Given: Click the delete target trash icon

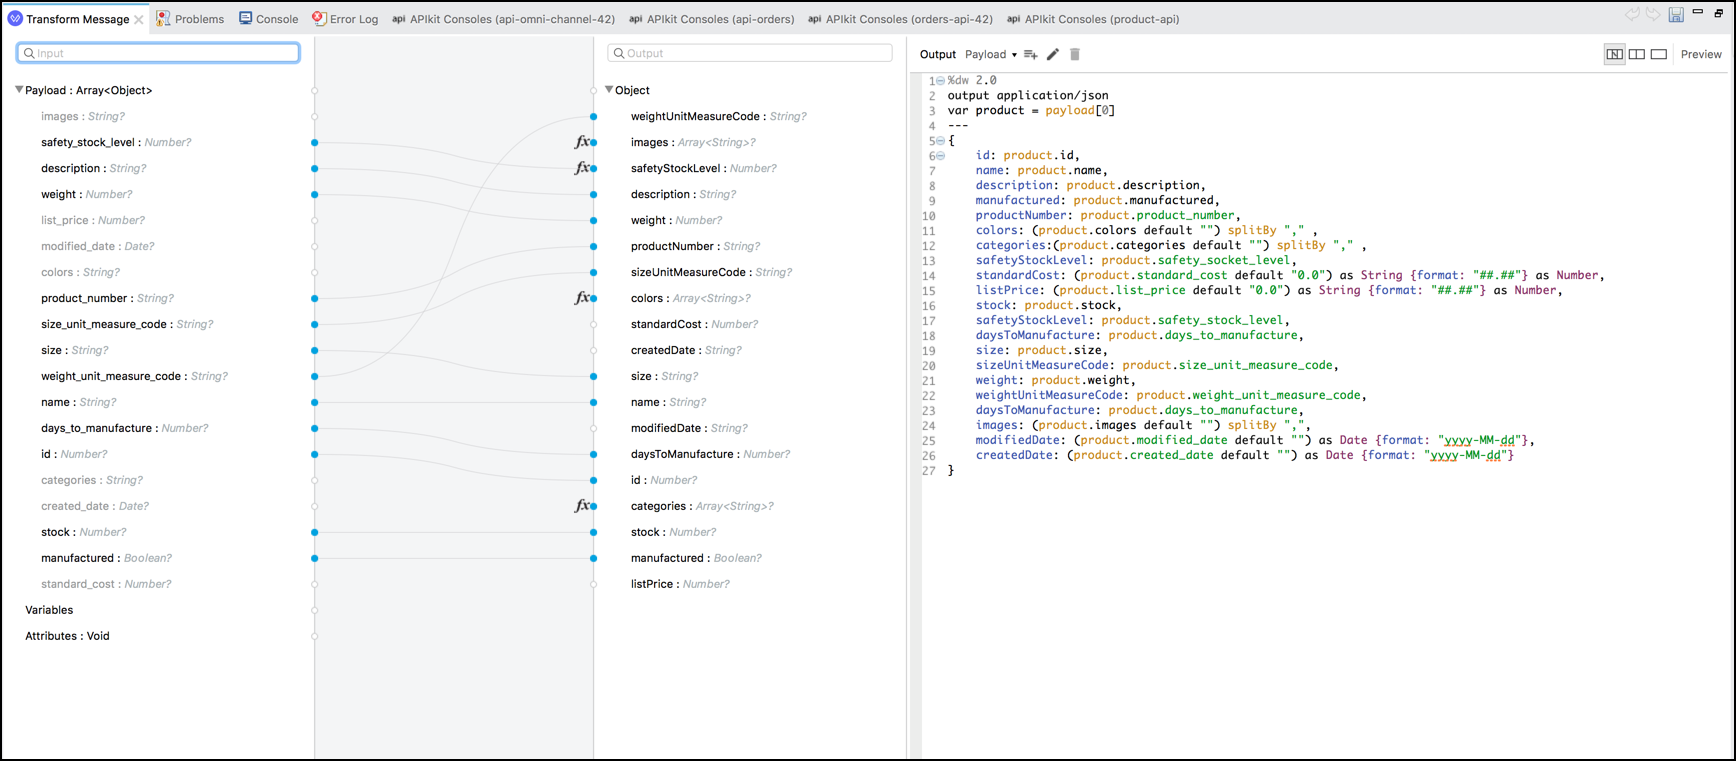Looking at the screenshot, I should [1075, 54].
